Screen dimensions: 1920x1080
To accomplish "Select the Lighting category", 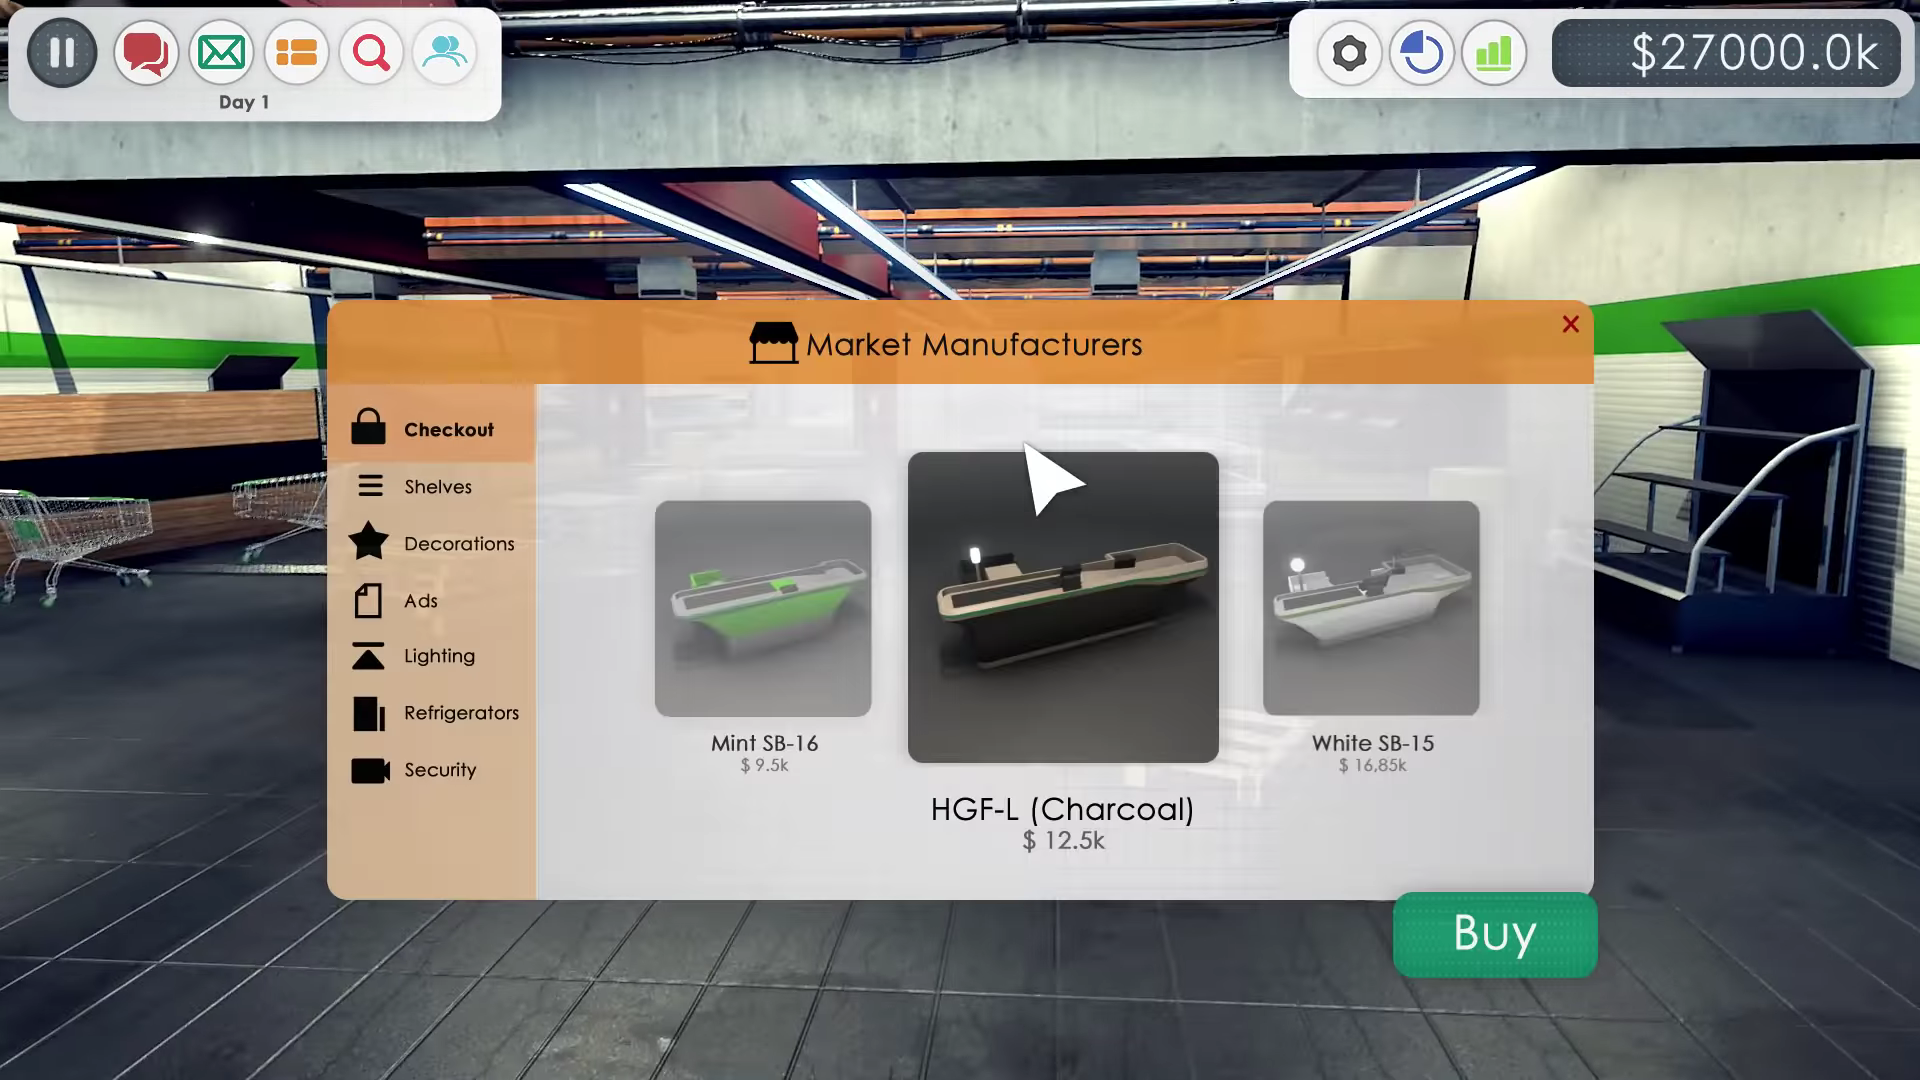I will 431,656.
